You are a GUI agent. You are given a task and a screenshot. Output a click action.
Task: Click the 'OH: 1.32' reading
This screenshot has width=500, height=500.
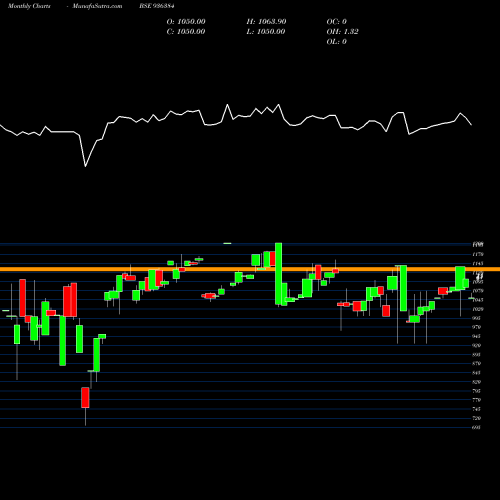click(343, 32)
